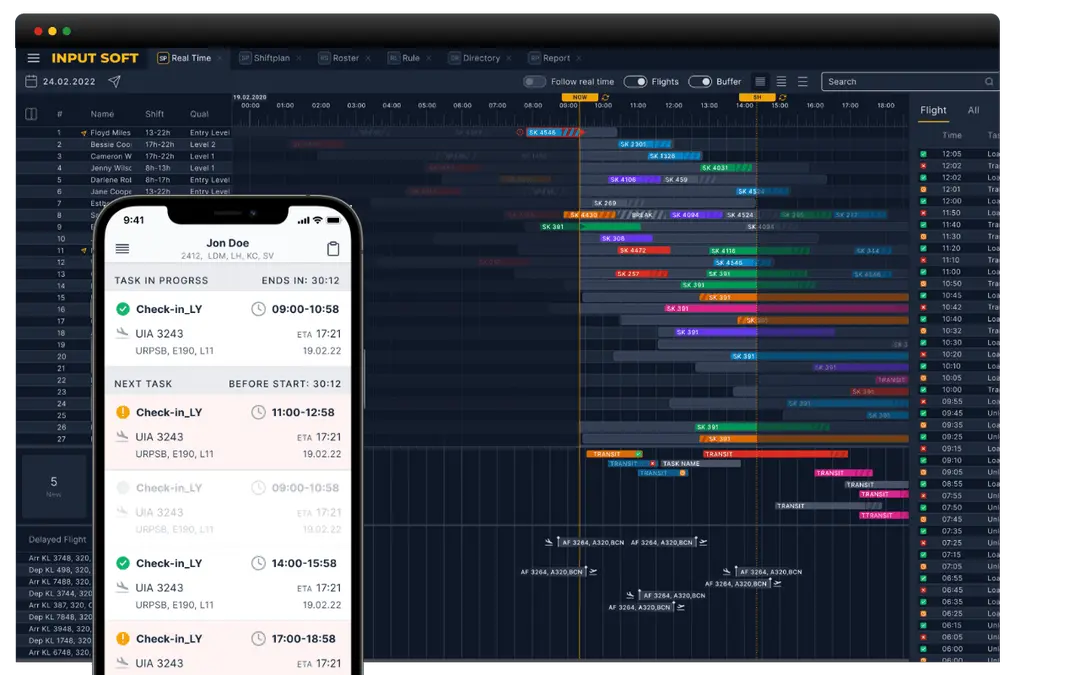Click the paper plane send icon
The height and width of the screenshot is (675, 1080).
[114, 81]
